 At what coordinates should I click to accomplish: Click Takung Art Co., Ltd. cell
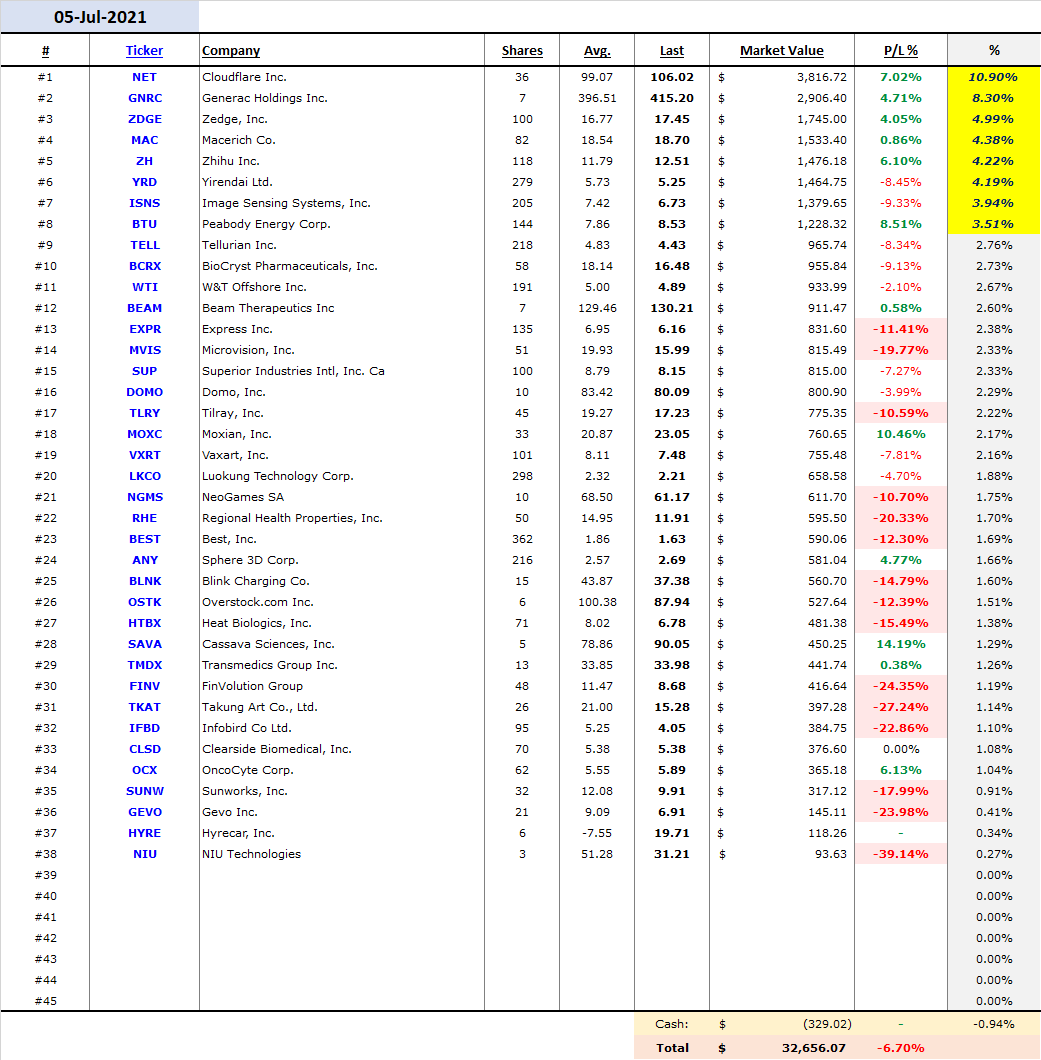(342, 706)
